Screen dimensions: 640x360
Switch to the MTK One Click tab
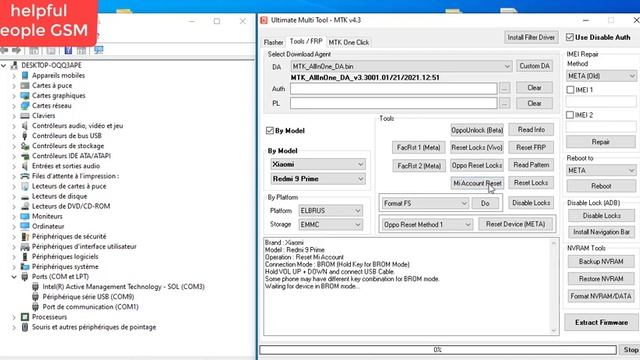point(349,42)
